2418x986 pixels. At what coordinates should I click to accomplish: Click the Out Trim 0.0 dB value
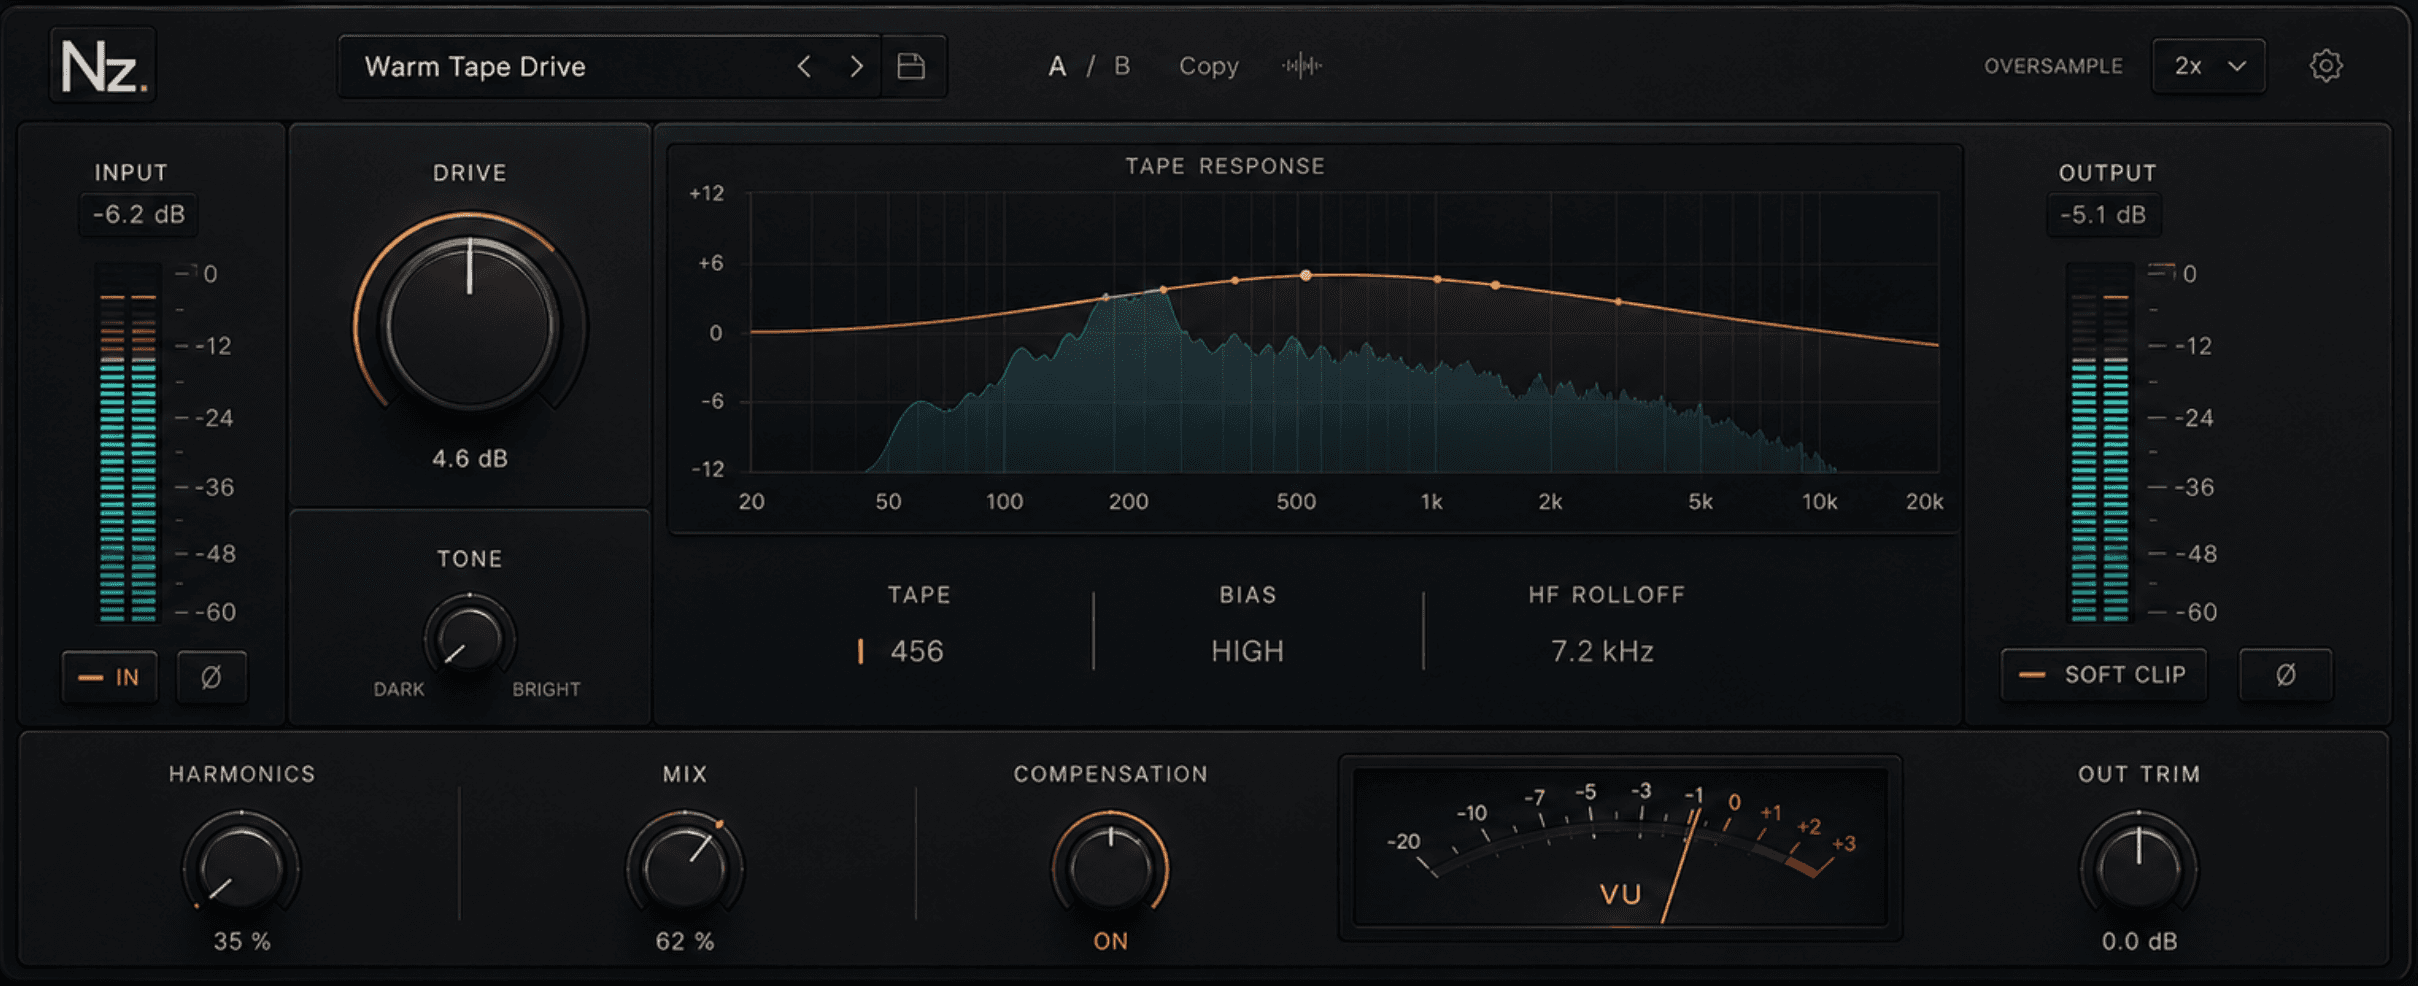2139,941
